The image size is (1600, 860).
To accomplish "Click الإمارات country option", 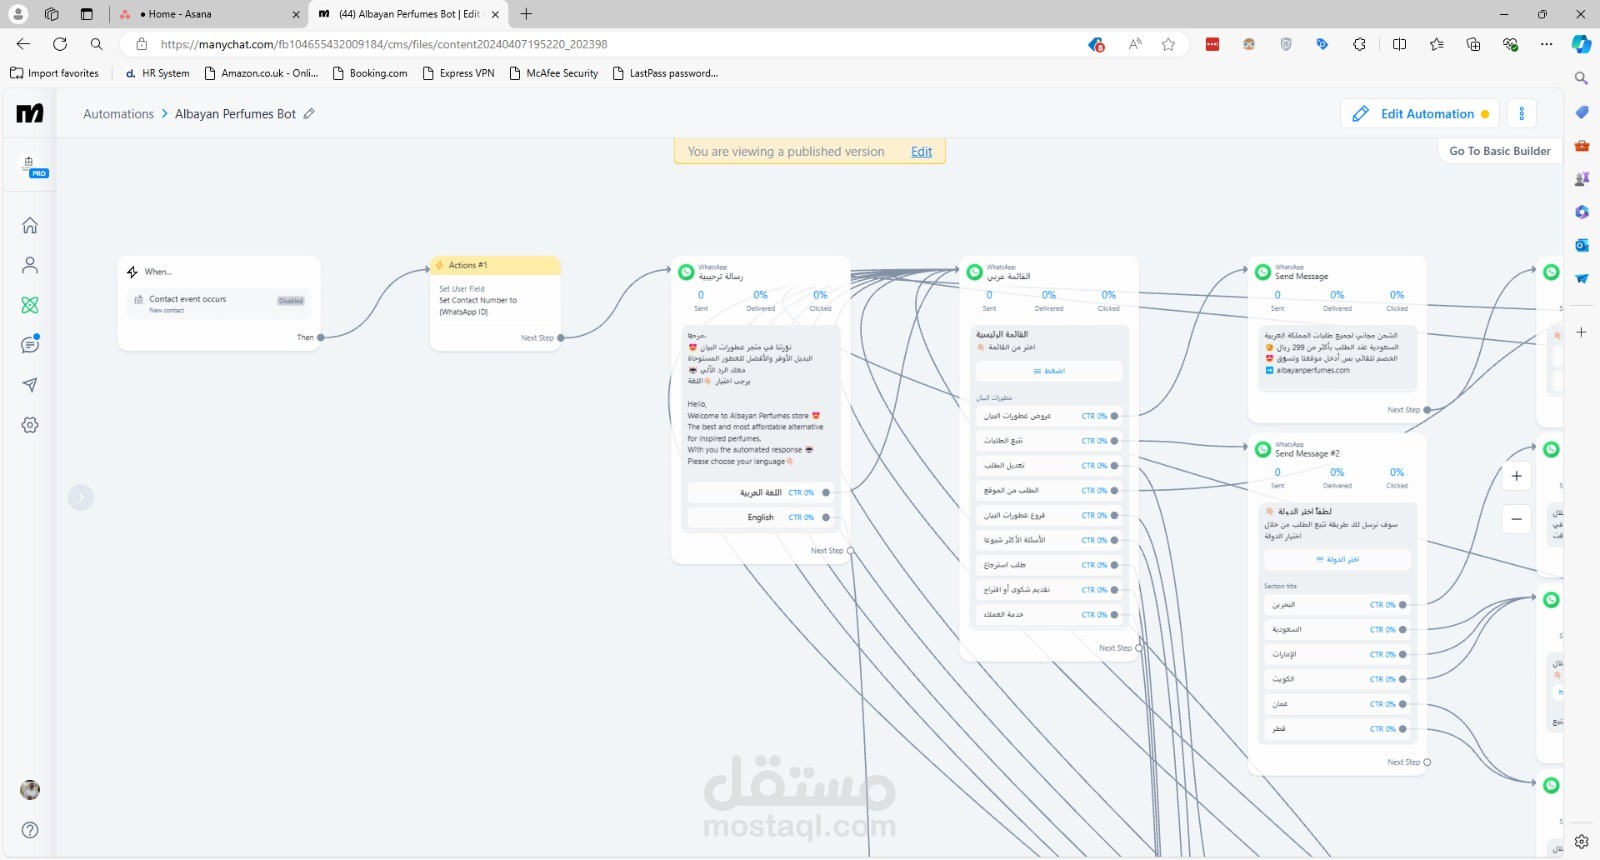I will click(x=1335, y=654).
